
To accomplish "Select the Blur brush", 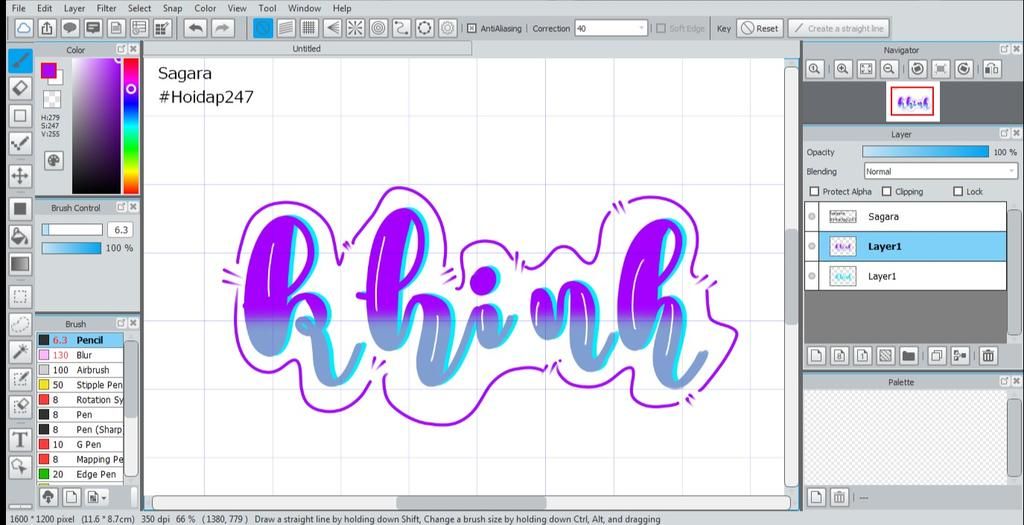I will point(80,355).
